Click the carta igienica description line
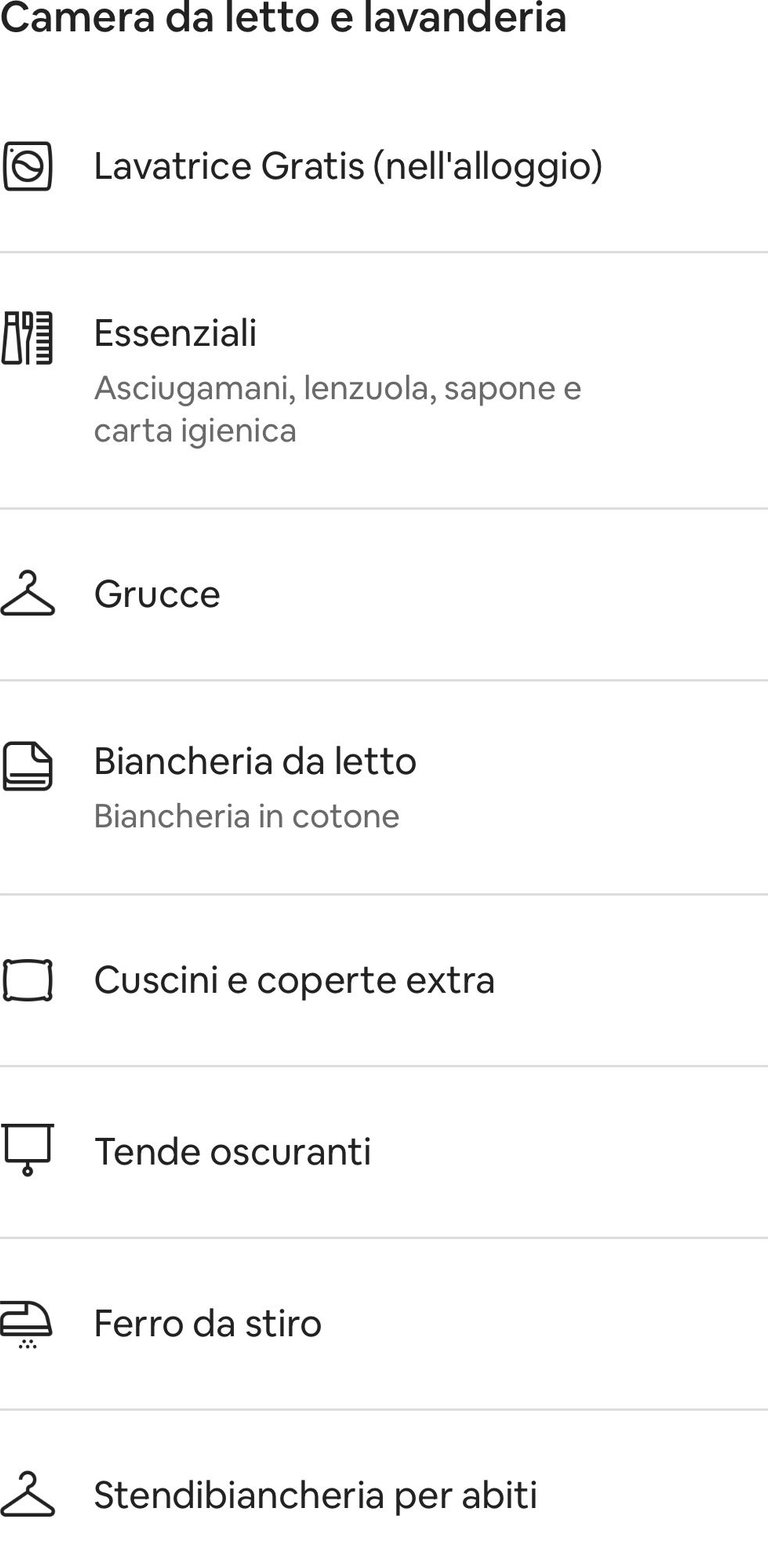The height and width of the screenshot is (1559, 768). 195,431
